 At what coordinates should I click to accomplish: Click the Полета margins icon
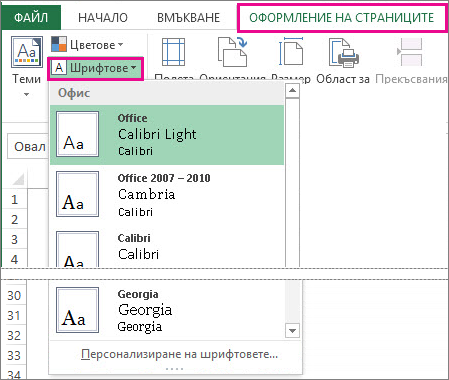pos(173,52)
